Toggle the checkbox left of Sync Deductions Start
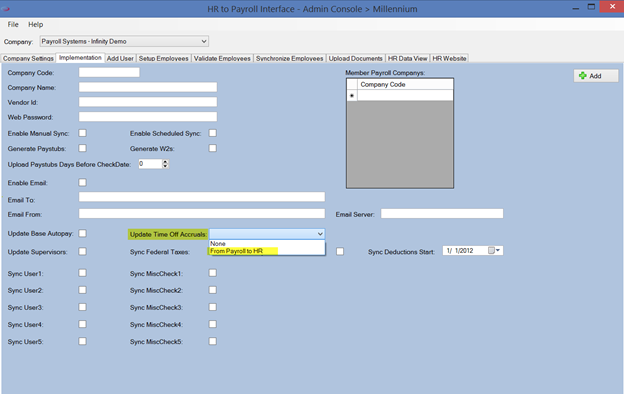The image size is (624, 394). [340, 252]
